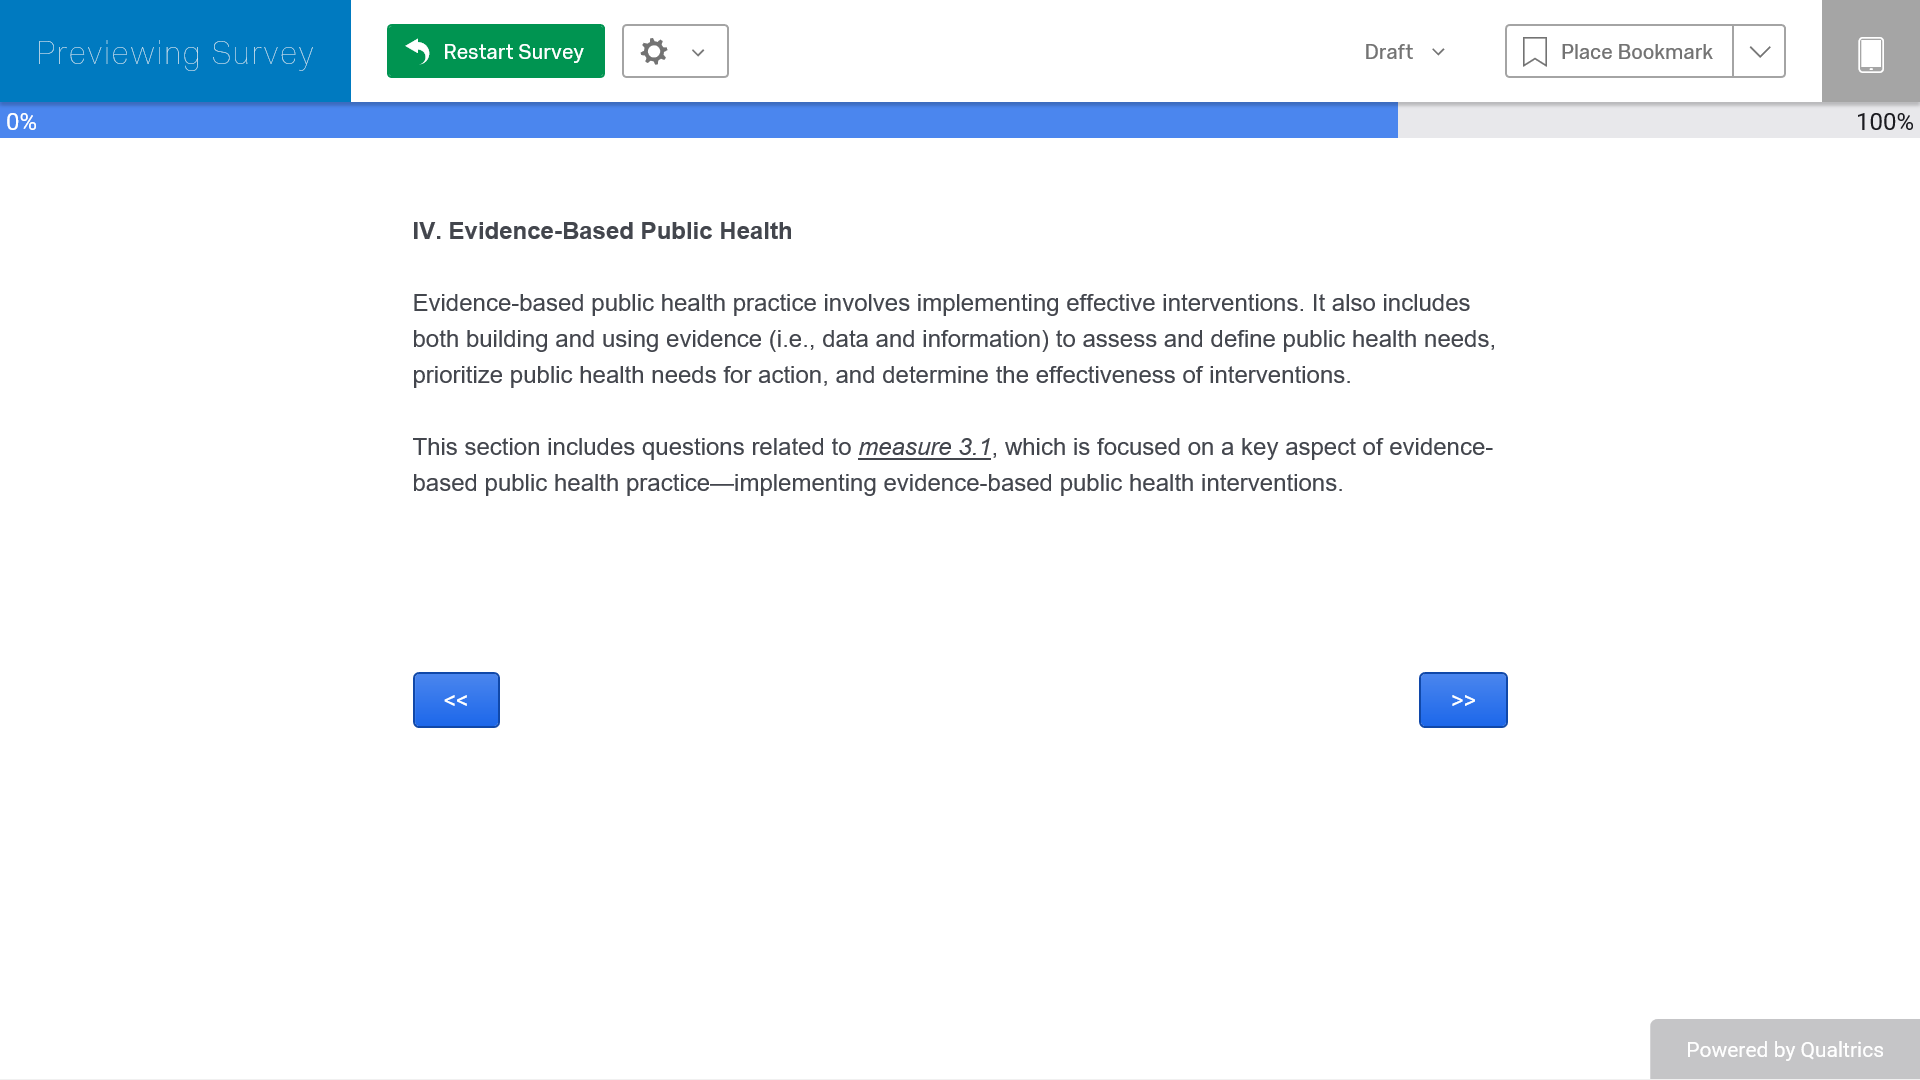
Task: Open the measure 3.1 link
Action: [x=924, y=447]
